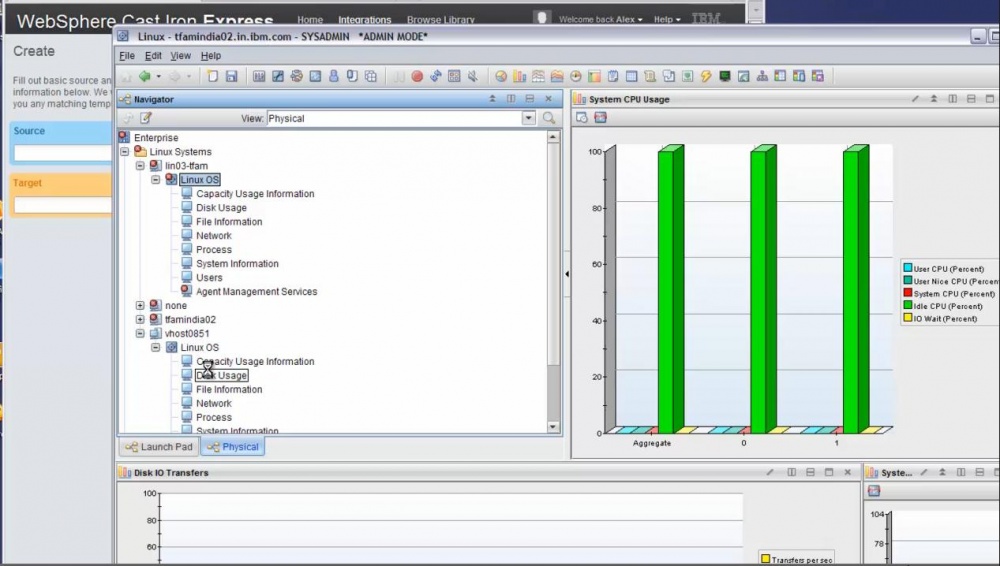Viewport: 1000px width, 566px height.
Task: Click the muted speaker sound icon
Action: pyautogui.click(x=473, y=77)
